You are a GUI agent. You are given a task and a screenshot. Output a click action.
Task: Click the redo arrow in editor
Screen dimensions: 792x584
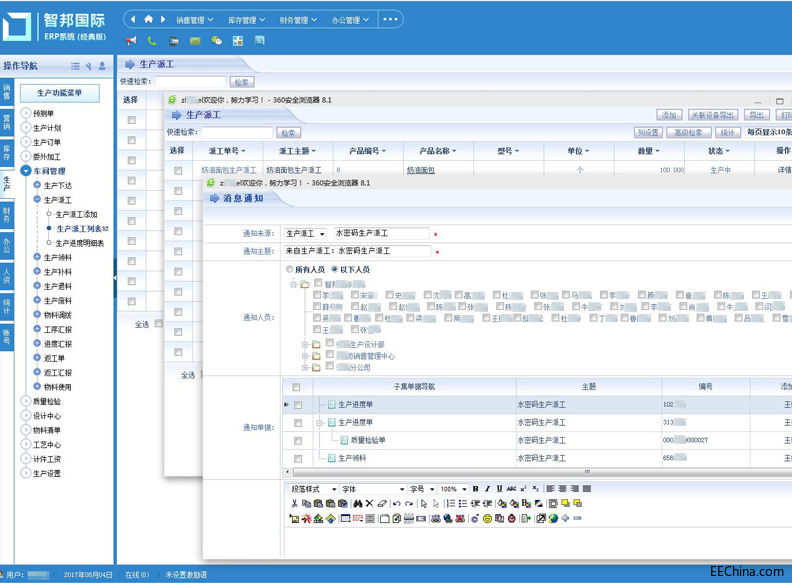point(409,503)
